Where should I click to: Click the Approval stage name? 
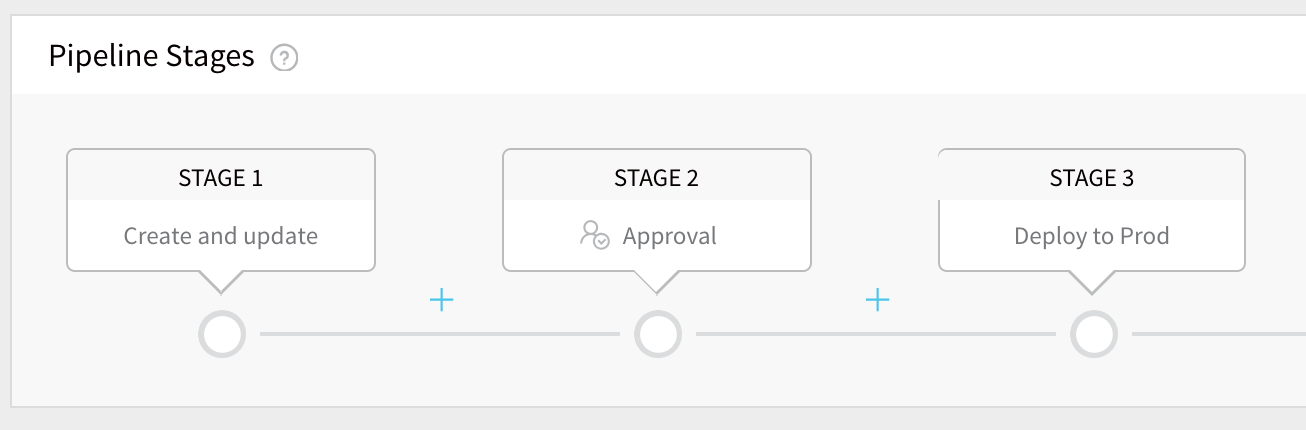point(670,236)
